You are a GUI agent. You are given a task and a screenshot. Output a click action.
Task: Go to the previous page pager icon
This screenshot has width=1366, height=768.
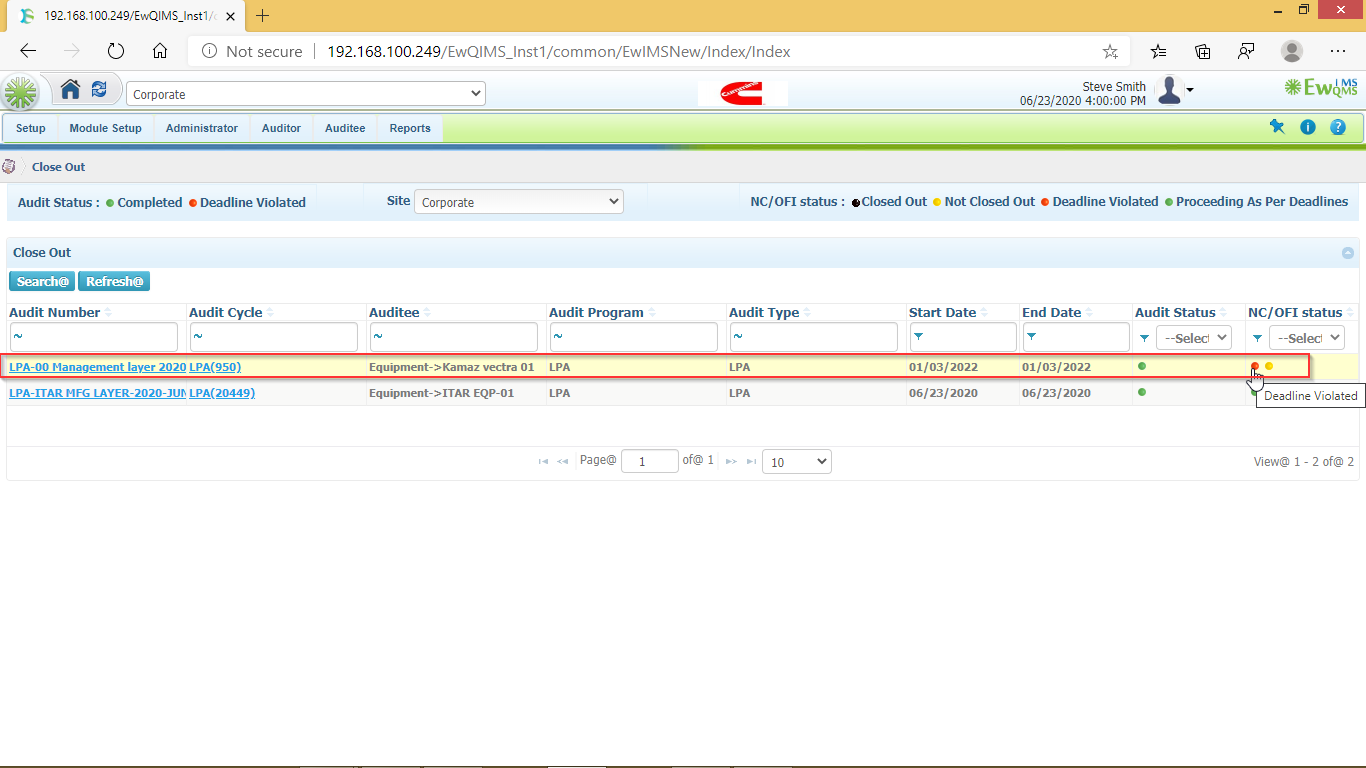[563, 461]
